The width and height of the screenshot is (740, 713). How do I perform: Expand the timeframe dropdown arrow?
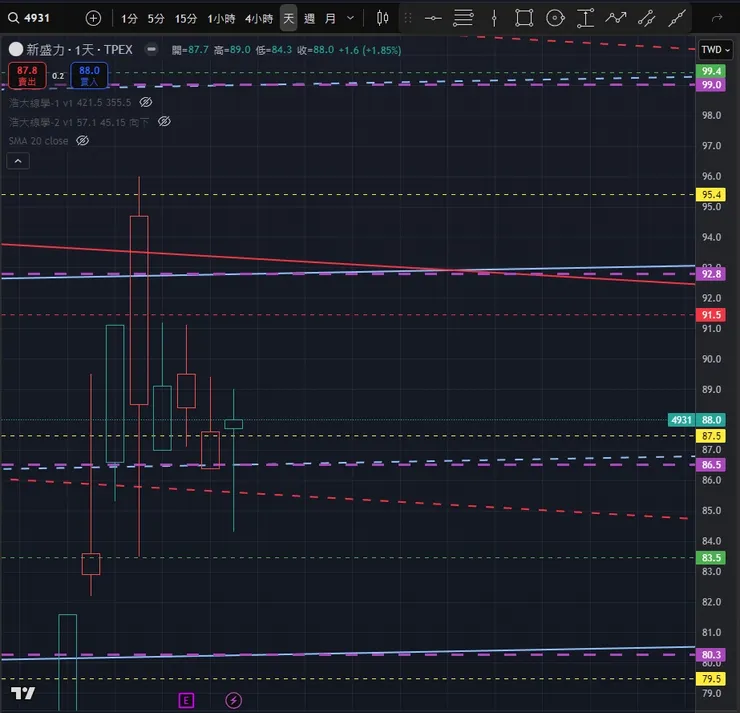[x=350, y=18]
